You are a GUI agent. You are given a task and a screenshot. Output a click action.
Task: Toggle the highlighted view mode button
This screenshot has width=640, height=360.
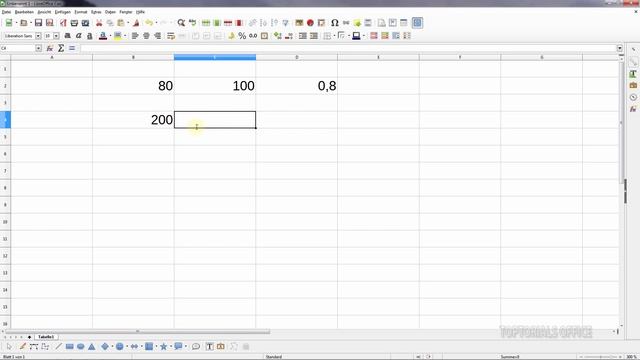pos(417,23)
